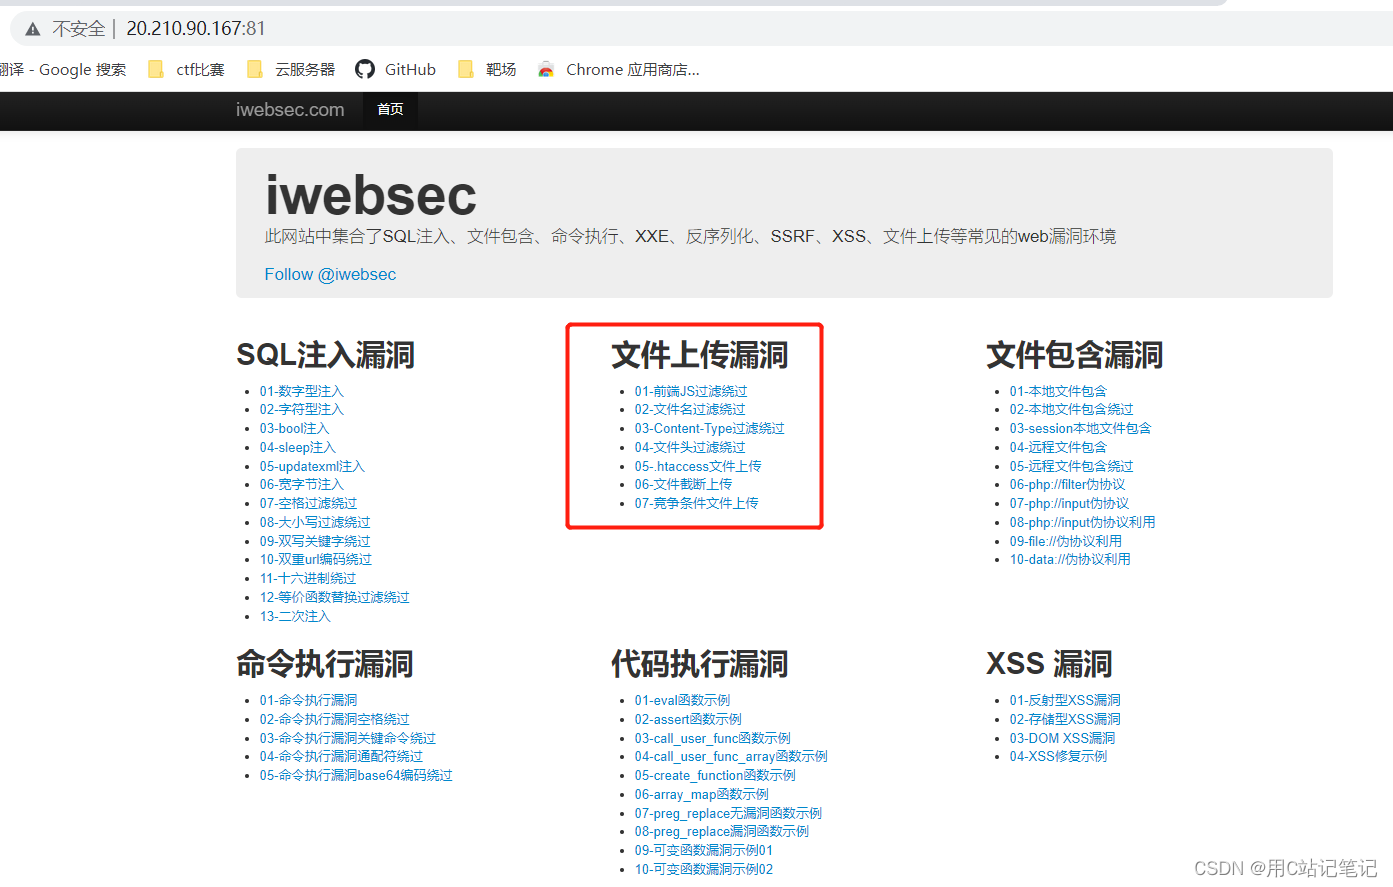Click the iwebsec.com brand link
This screenshot has width=1393, height=887.
point(290,110)
